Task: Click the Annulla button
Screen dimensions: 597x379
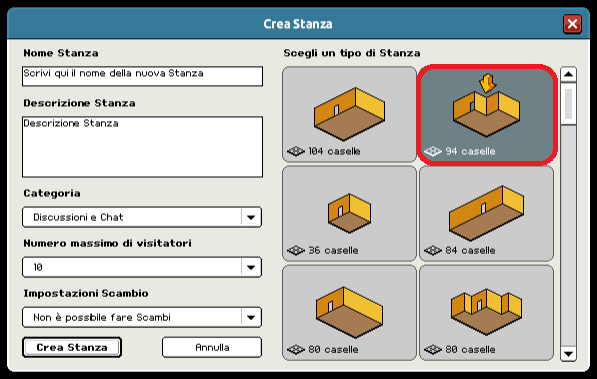Action: pyautogui.click(x=212, y=347)
